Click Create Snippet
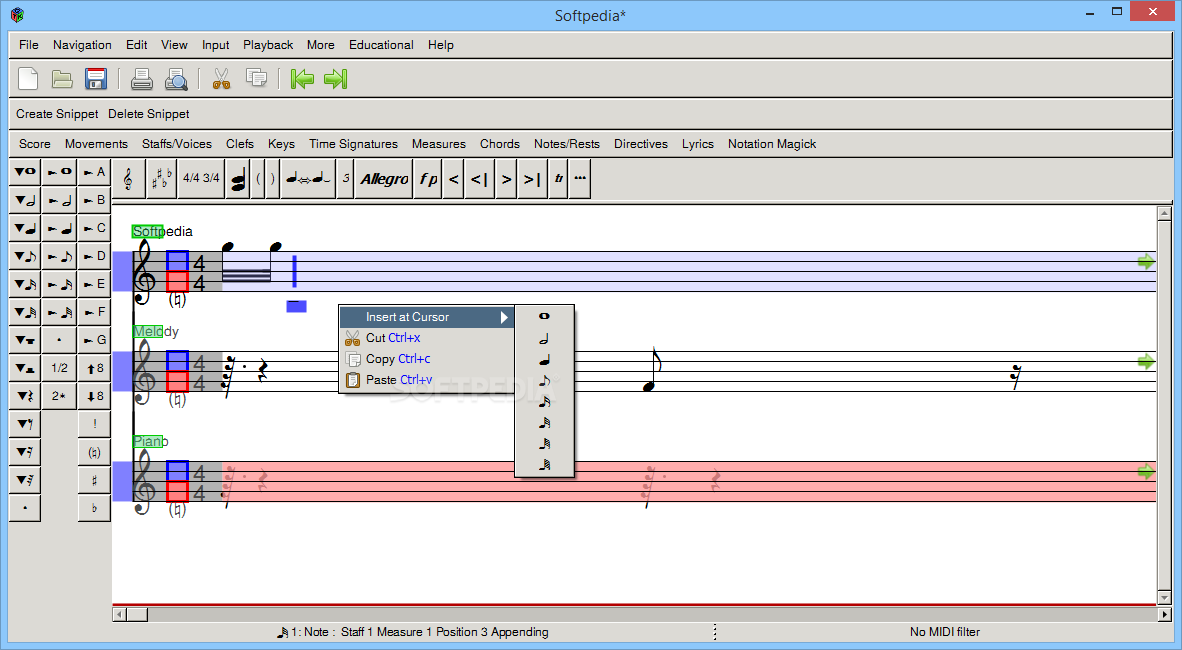The width and height of the screenshot is (1182, 650). [57, 114]
